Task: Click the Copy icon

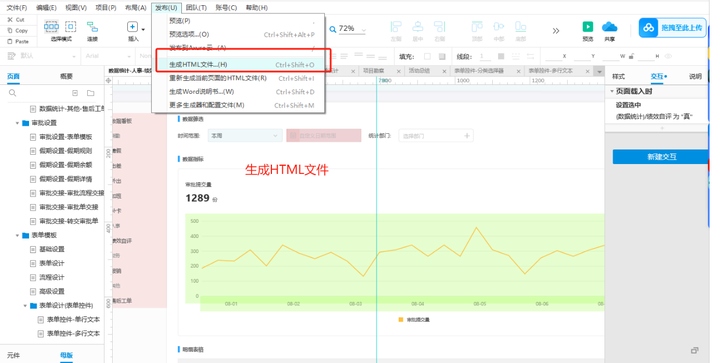Action: [x=10, y=31]
